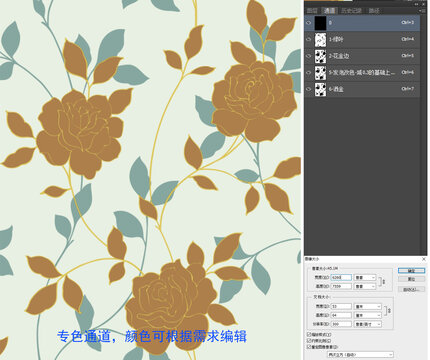430x360 pixels.
Task: Close the panel group with X icon
Action: pyautogui.click(x=424, y=4)
